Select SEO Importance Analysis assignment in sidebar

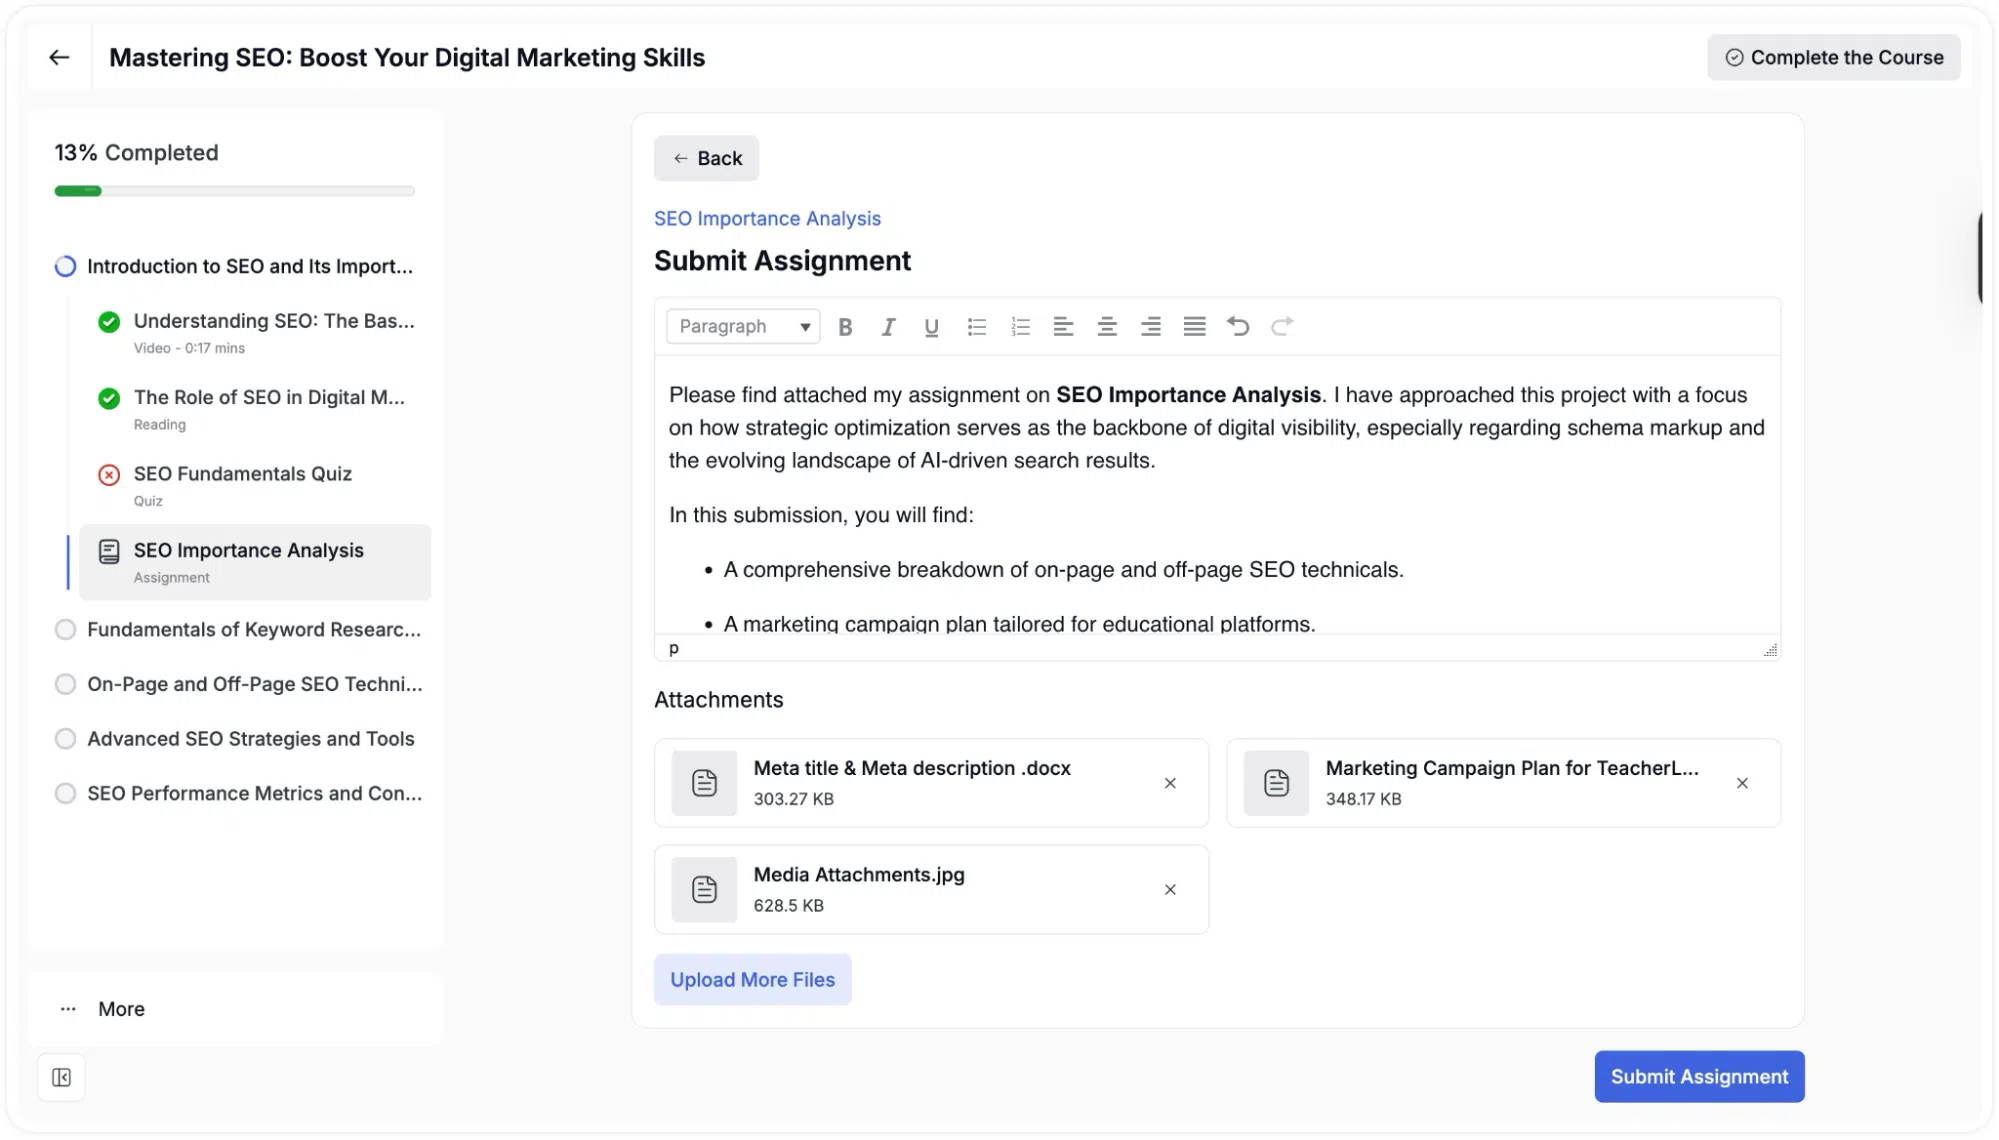pyautogui.click(x=255, y=562)
